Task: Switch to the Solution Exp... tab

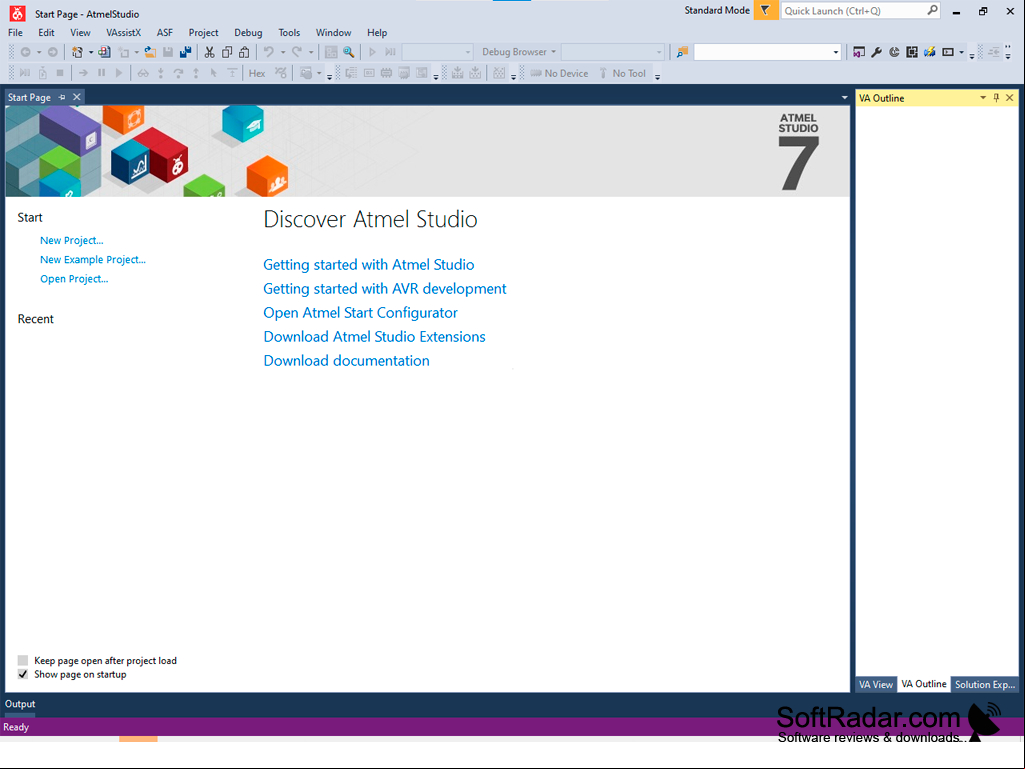Action: [x=984, y=685]
